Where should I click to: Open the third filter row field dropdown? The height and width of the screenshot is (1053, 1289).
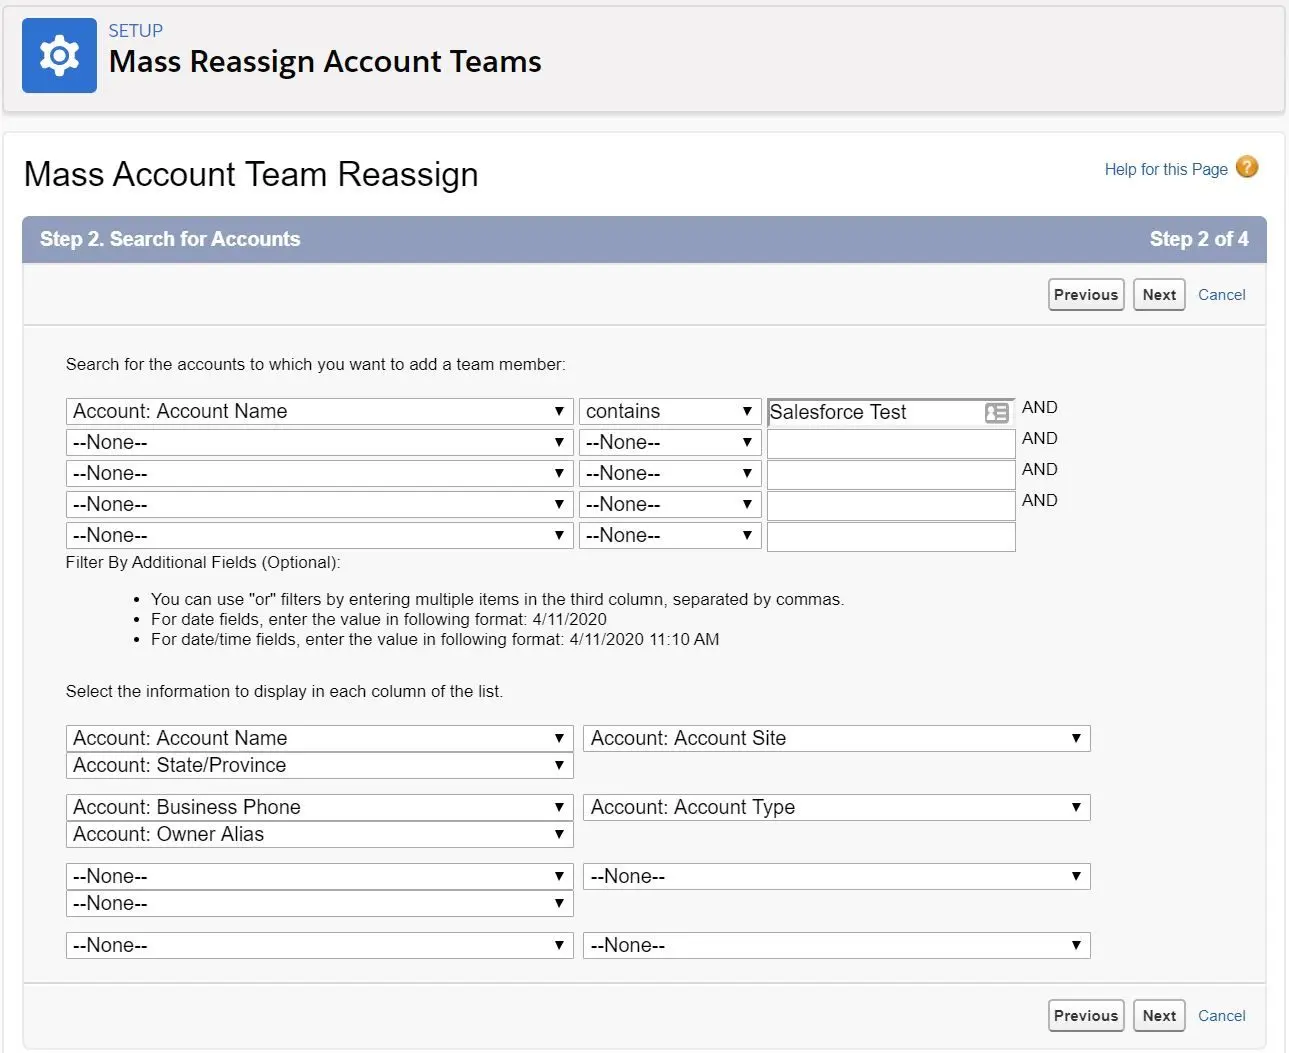click(320, 474)
